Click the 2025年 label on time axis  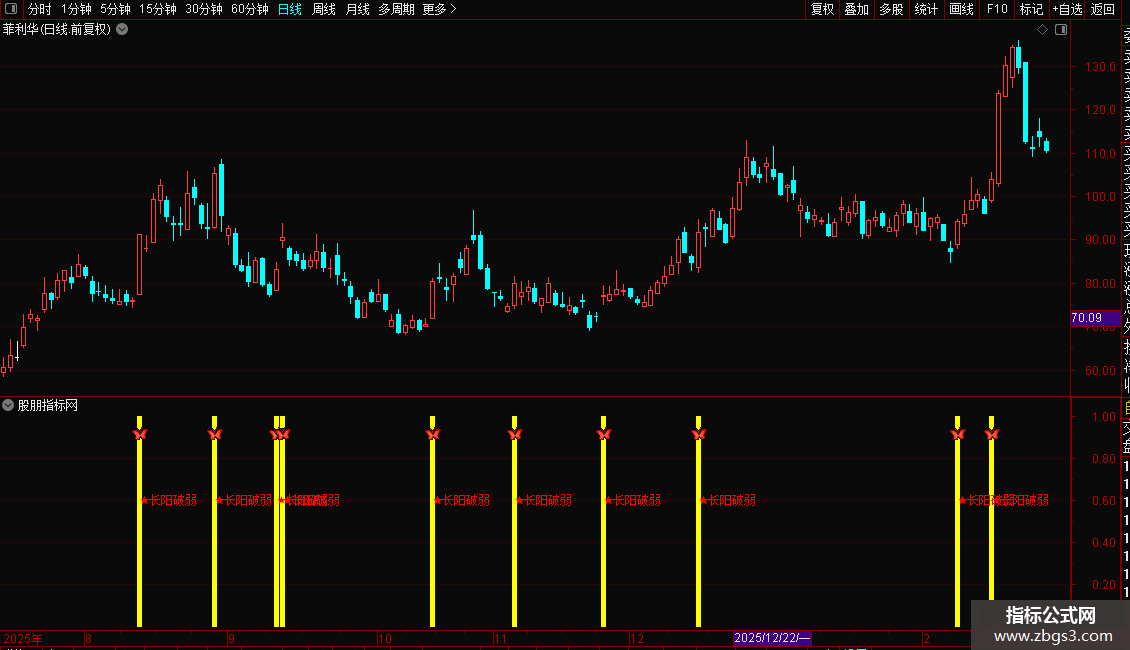pos(23,638)
